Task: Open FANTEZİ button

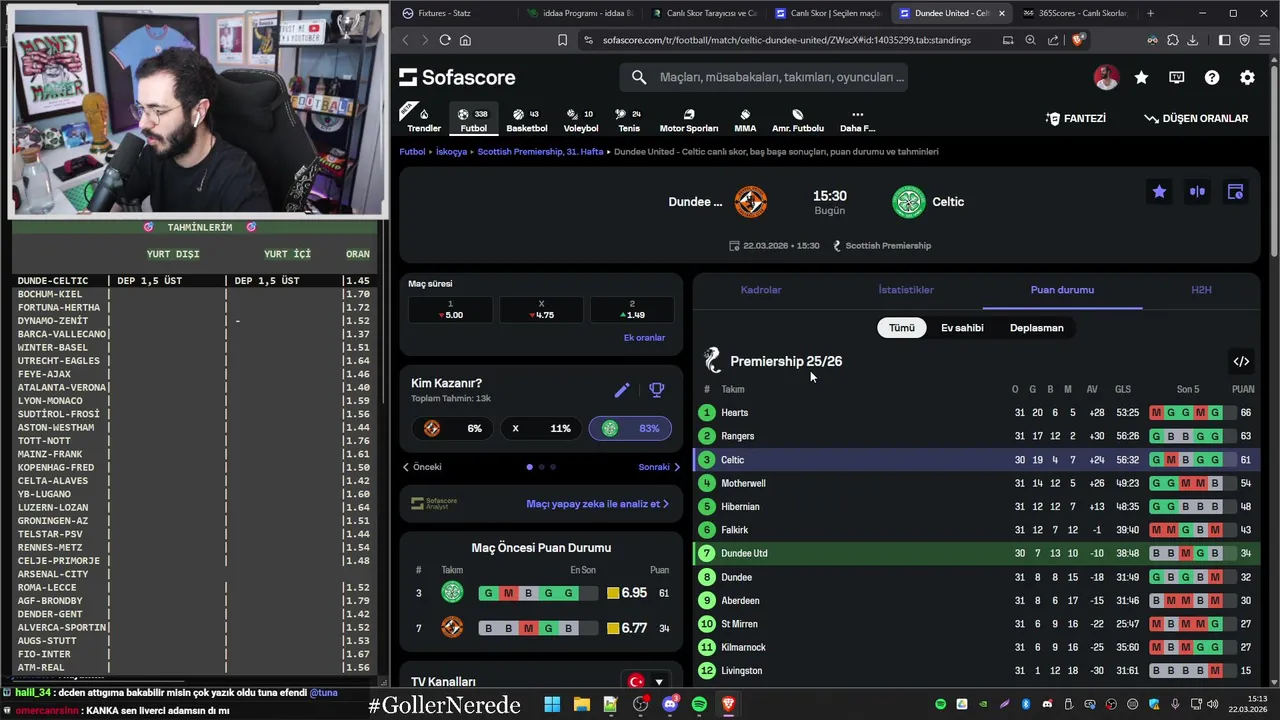Action: click(x=1076, y=118)
